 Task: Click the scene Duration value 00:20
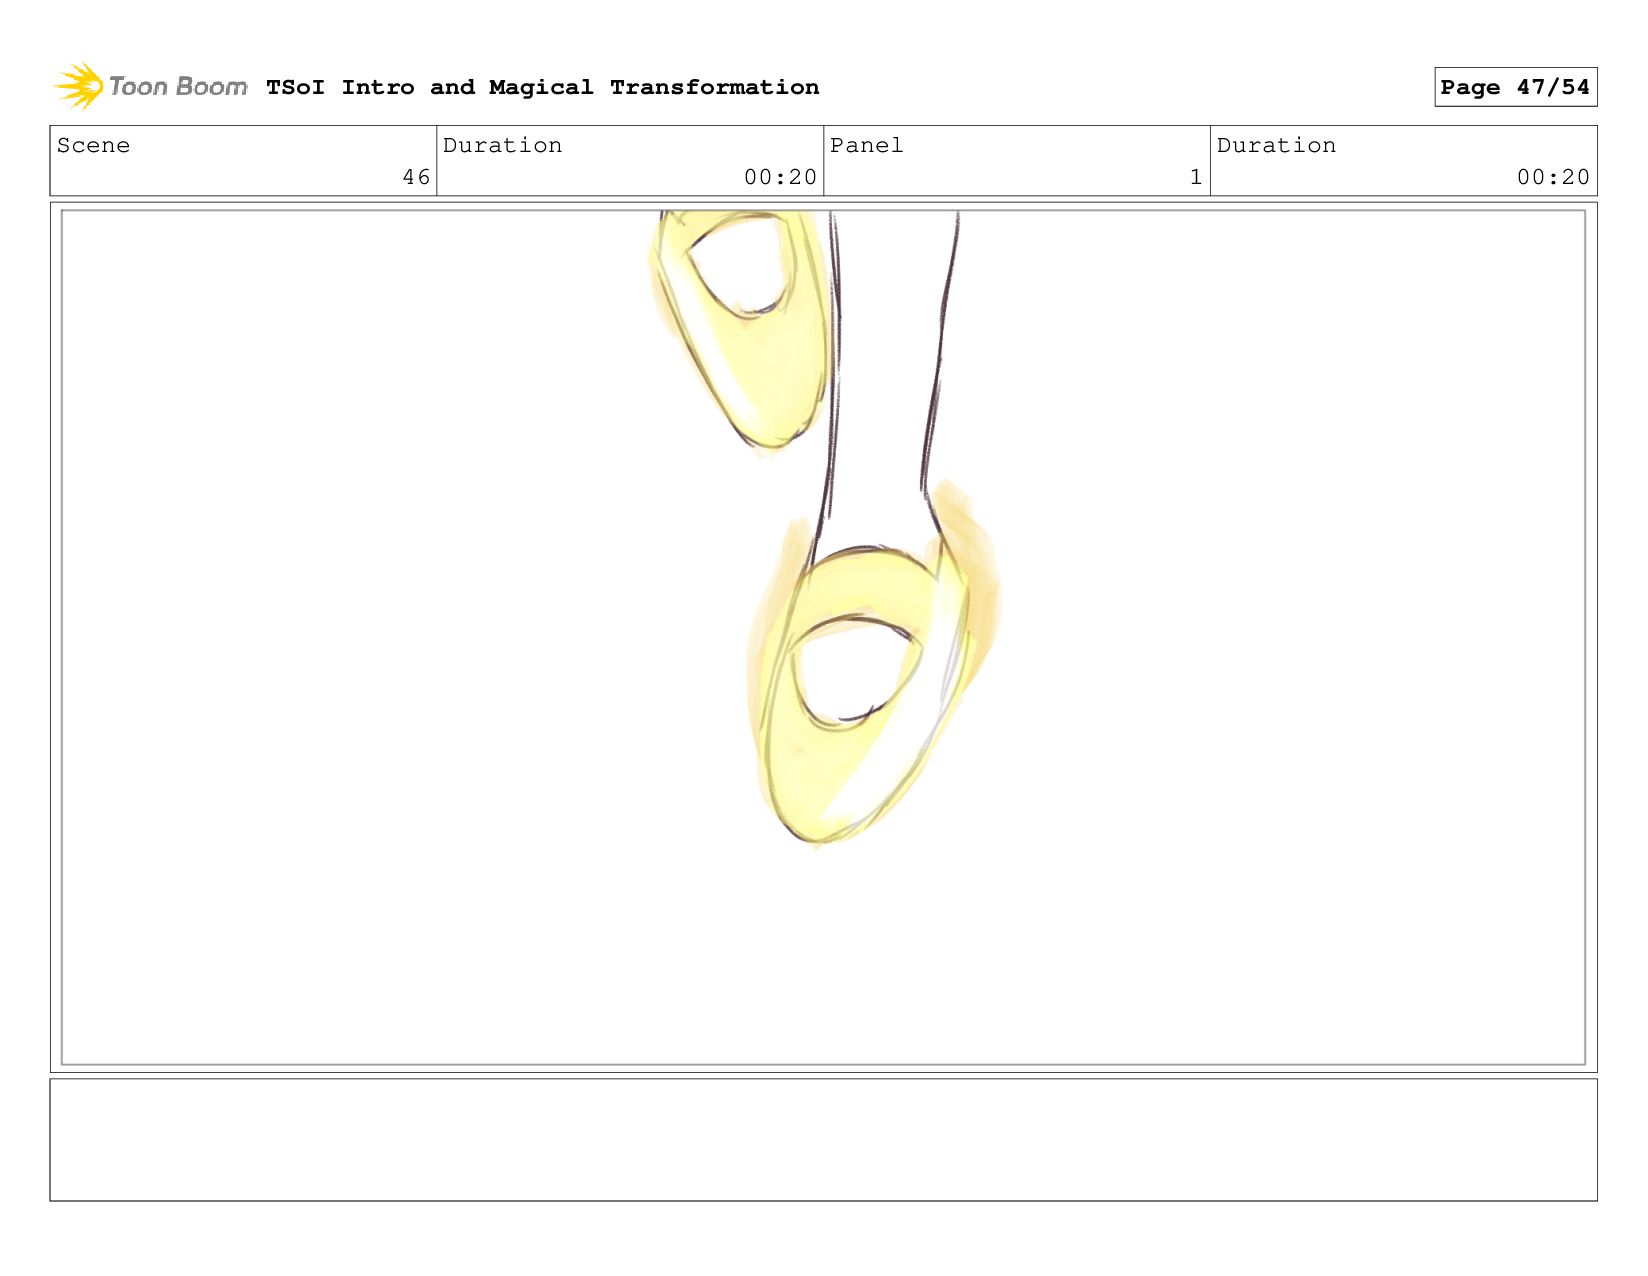pos(780,177)
